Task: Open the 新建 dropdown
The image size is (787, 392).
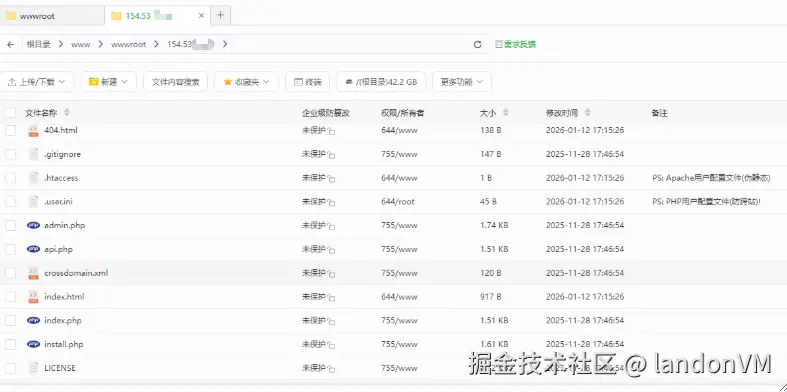Action: coord(108,82)
